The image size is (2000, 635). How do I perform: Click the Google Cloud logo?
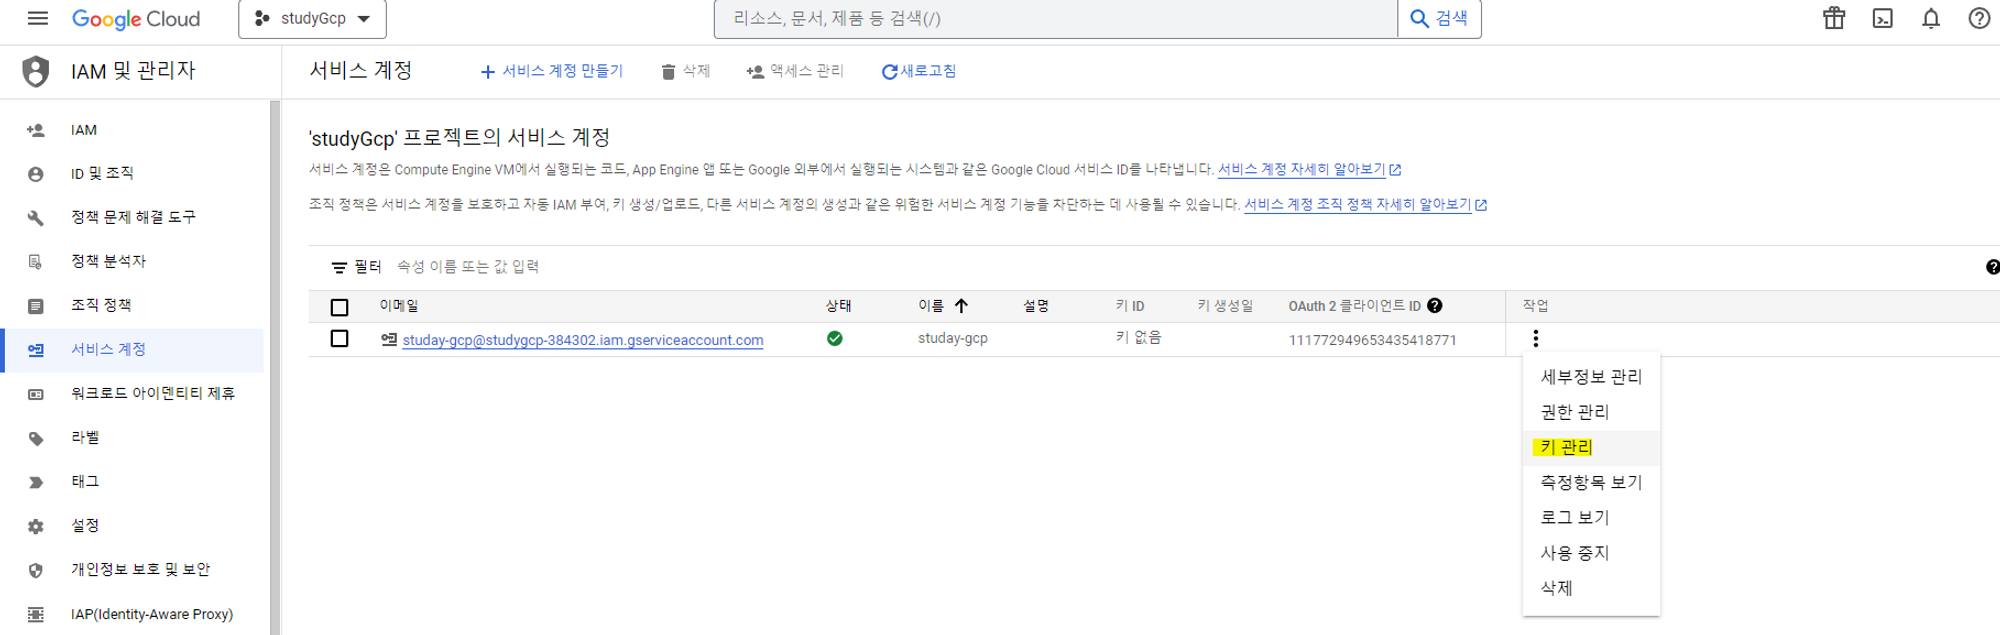pyautogui.click(x=136, y=19)
